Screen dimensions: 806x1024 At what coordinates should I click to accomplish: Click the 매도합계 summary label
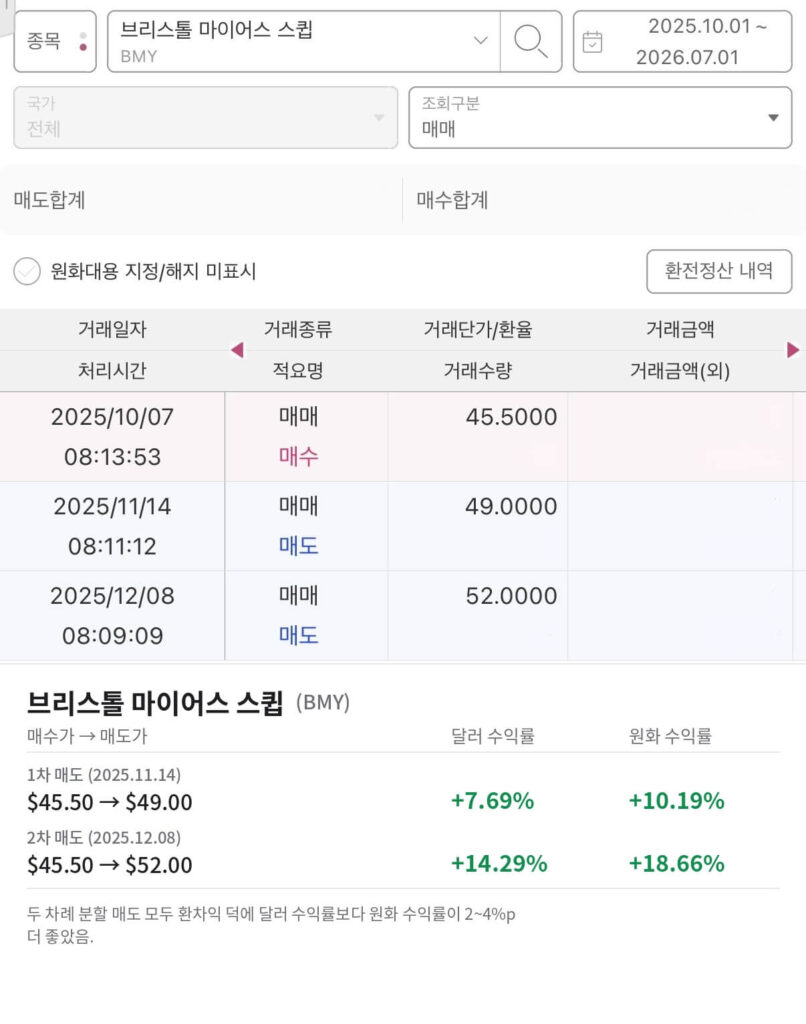pyautogui.click(x=50, y=200)
